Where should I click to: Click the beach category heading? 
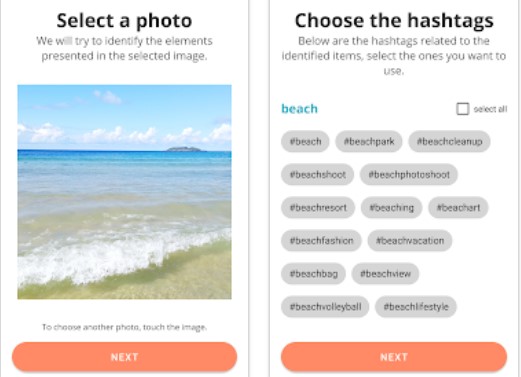pyautogui.click(x=299, y=109)
